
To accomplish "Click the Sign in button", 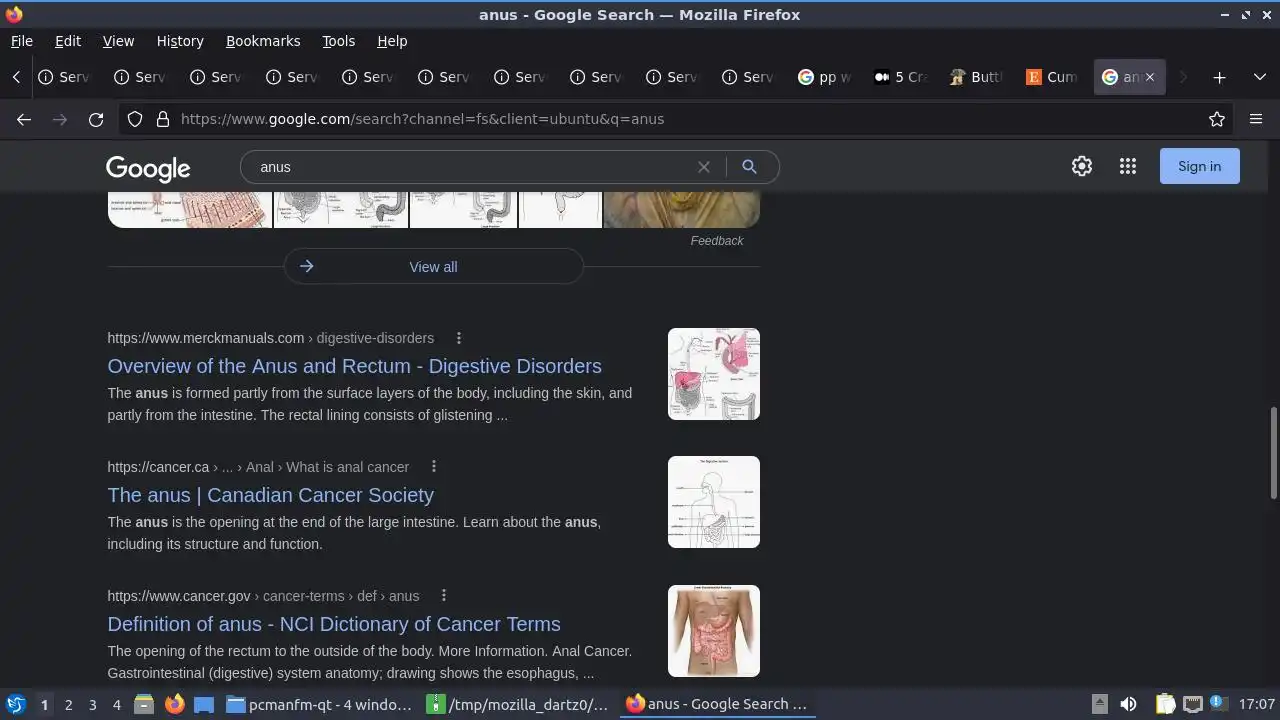I will [x=1199, y=166].
